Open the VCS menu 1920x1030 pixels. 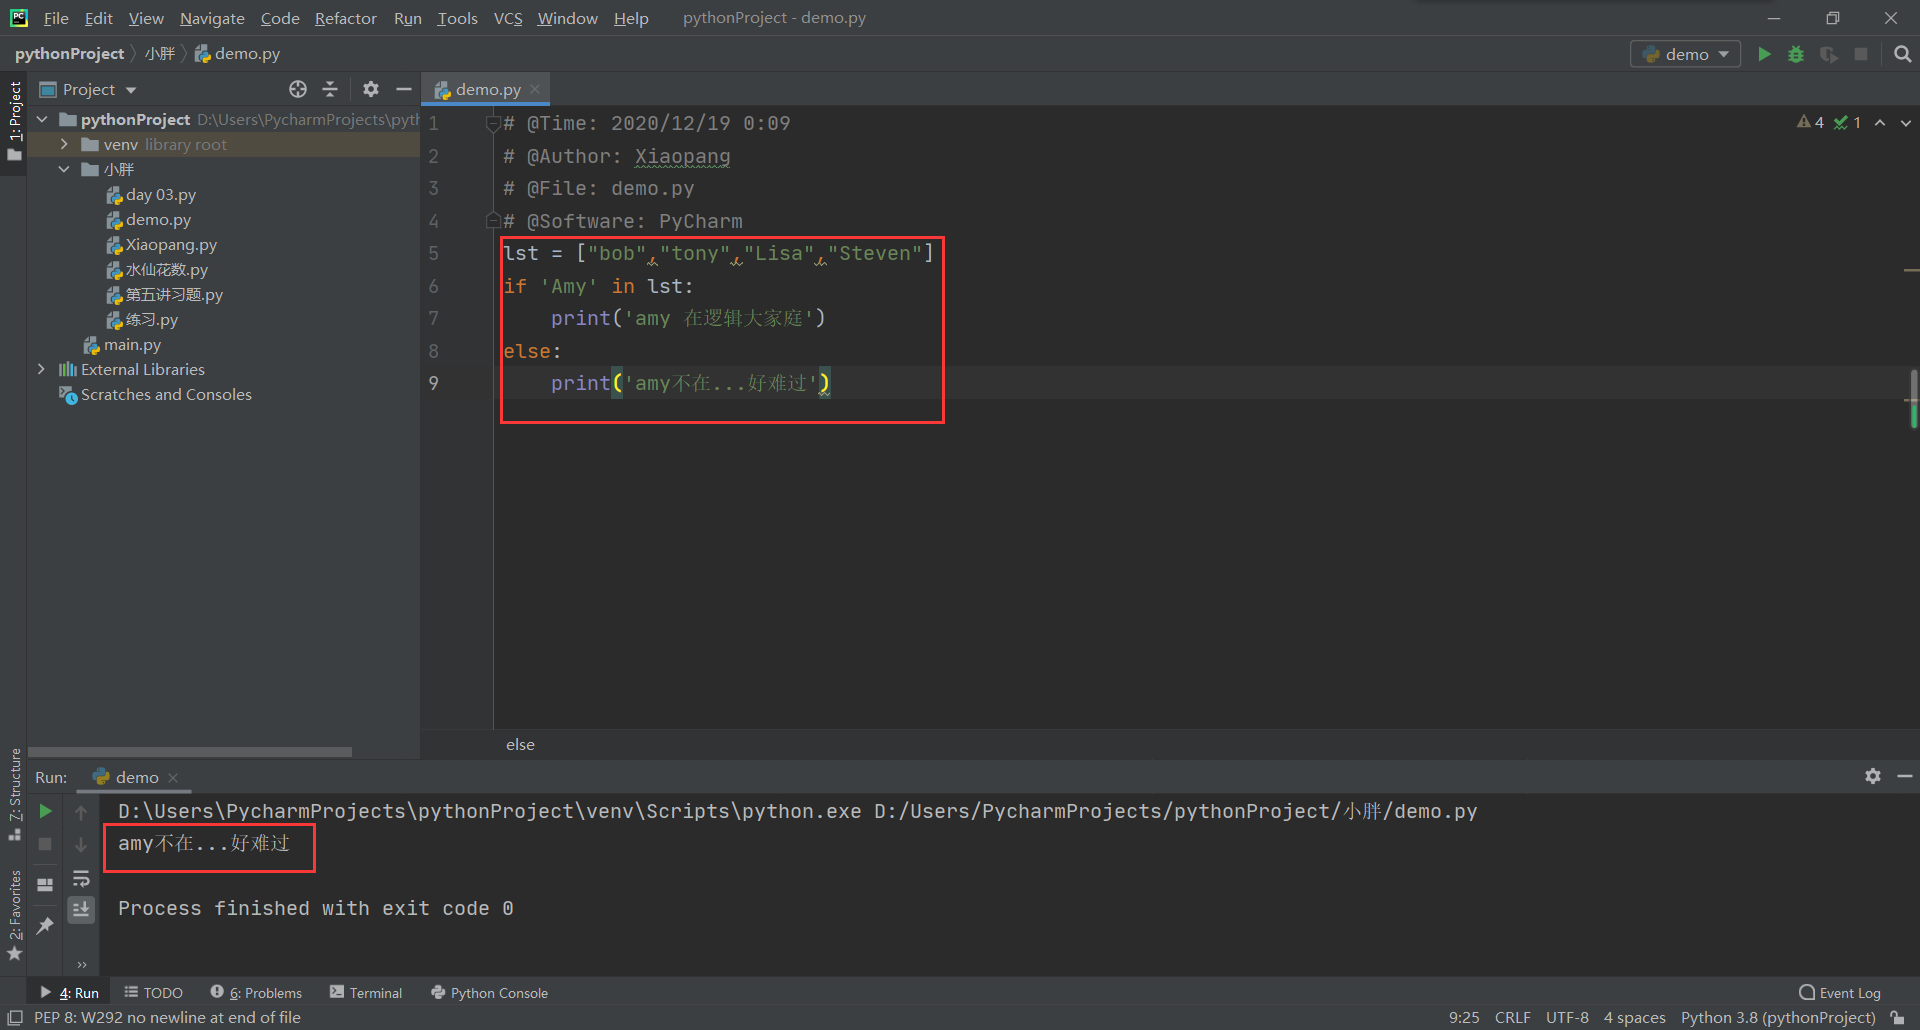508,18
